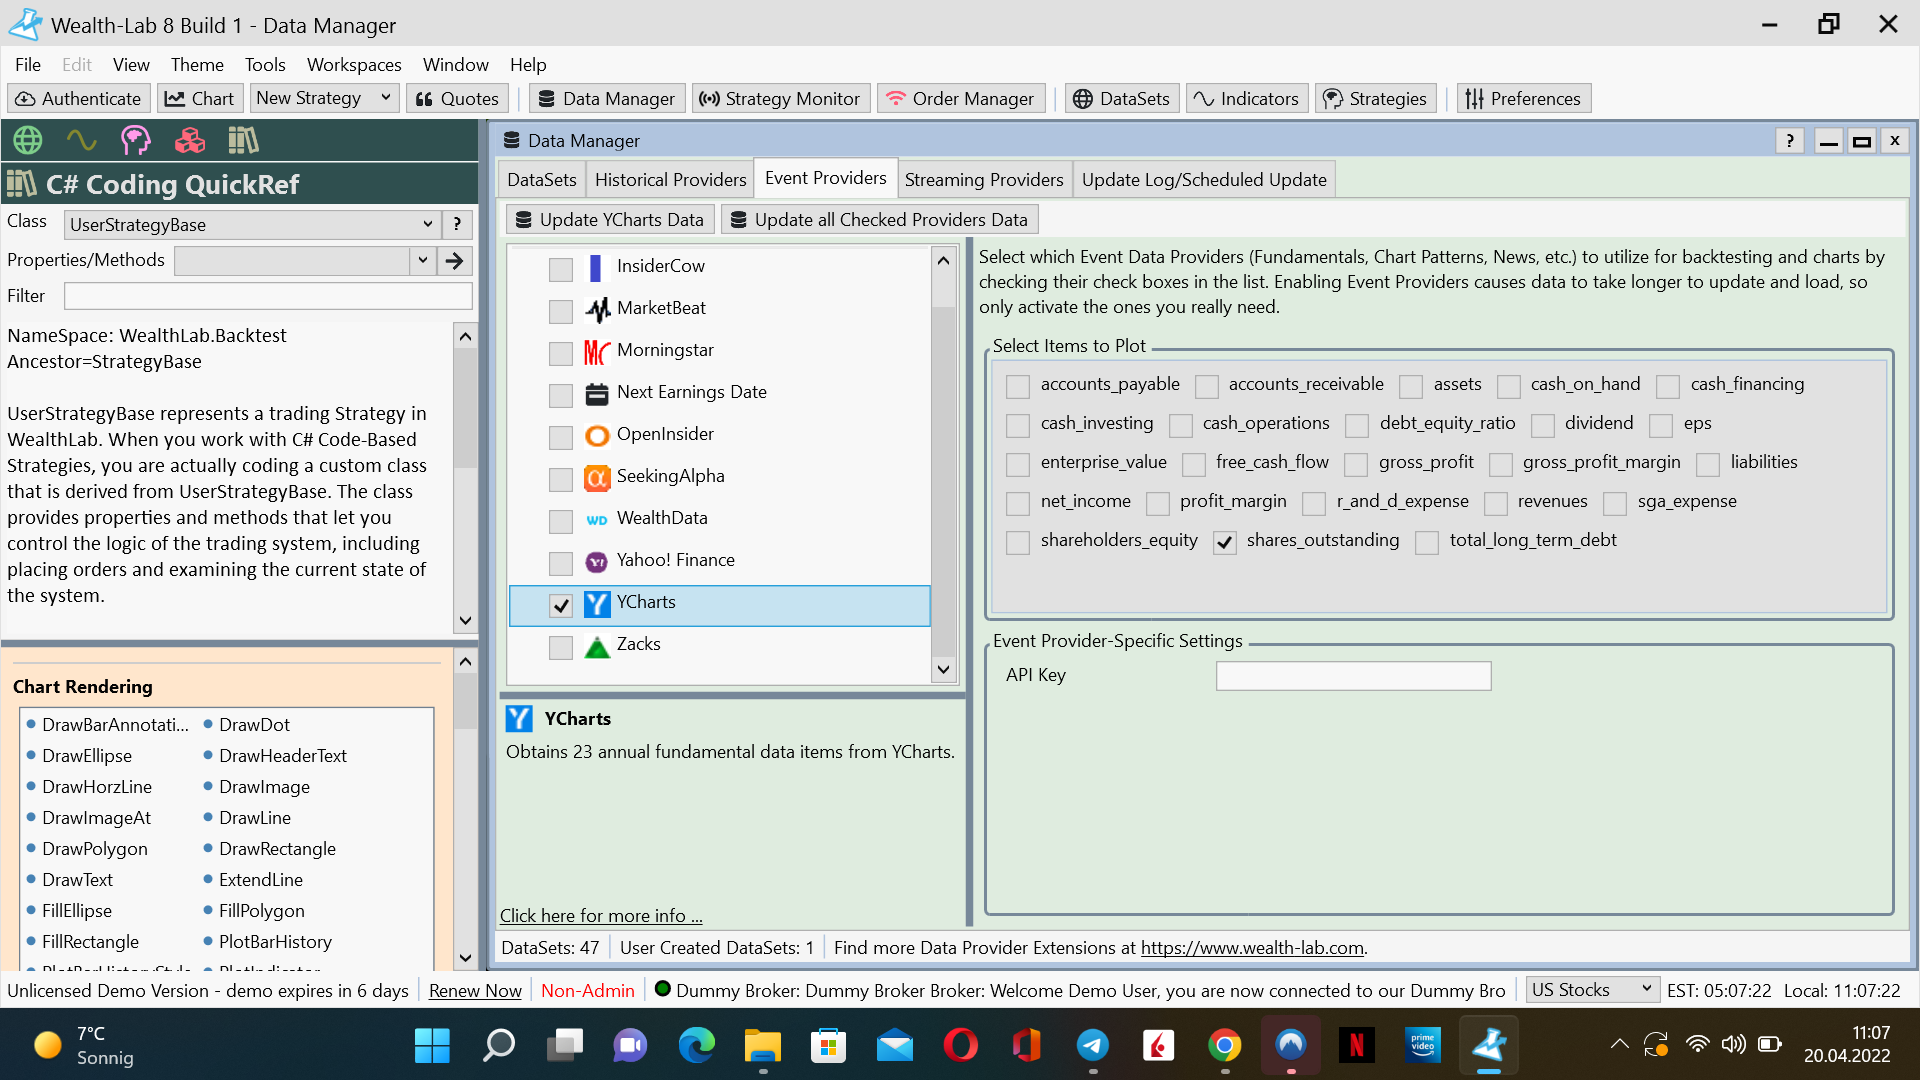The image size is (1920, 1080).
Task: Enable the Morningstar provider checkbox
Action: (561, 353)
